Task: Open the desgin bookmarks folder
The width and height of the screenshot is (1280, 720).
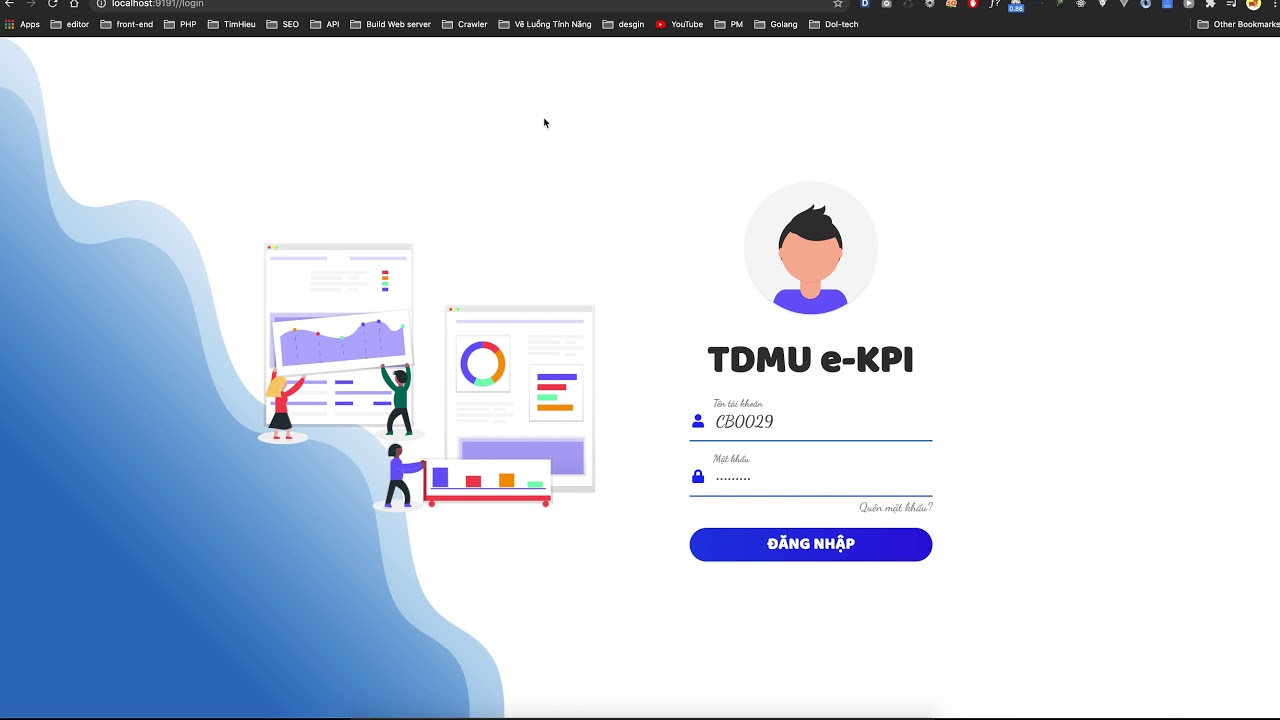Action: (624, 24)
